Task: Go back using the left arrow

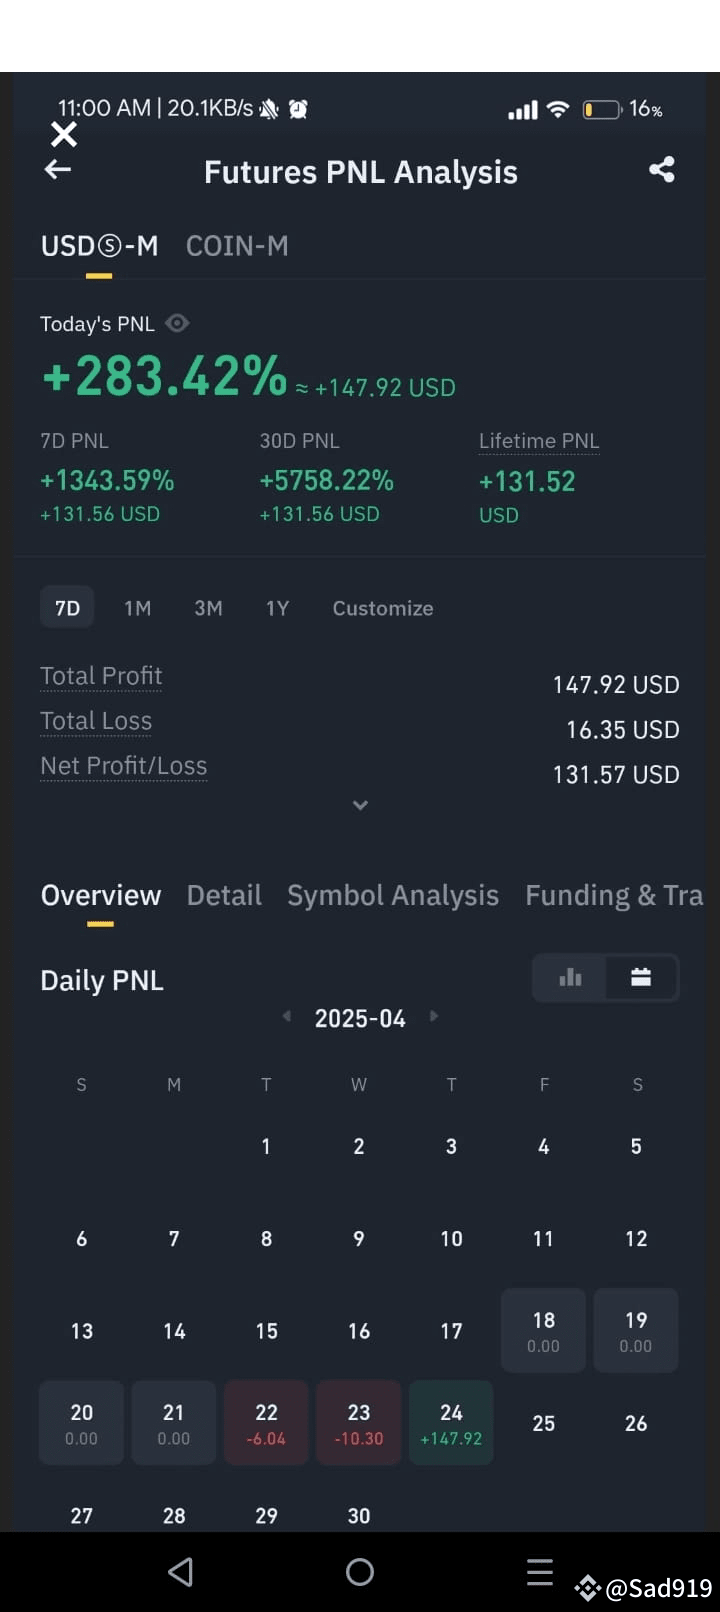Action: [58, 170]
